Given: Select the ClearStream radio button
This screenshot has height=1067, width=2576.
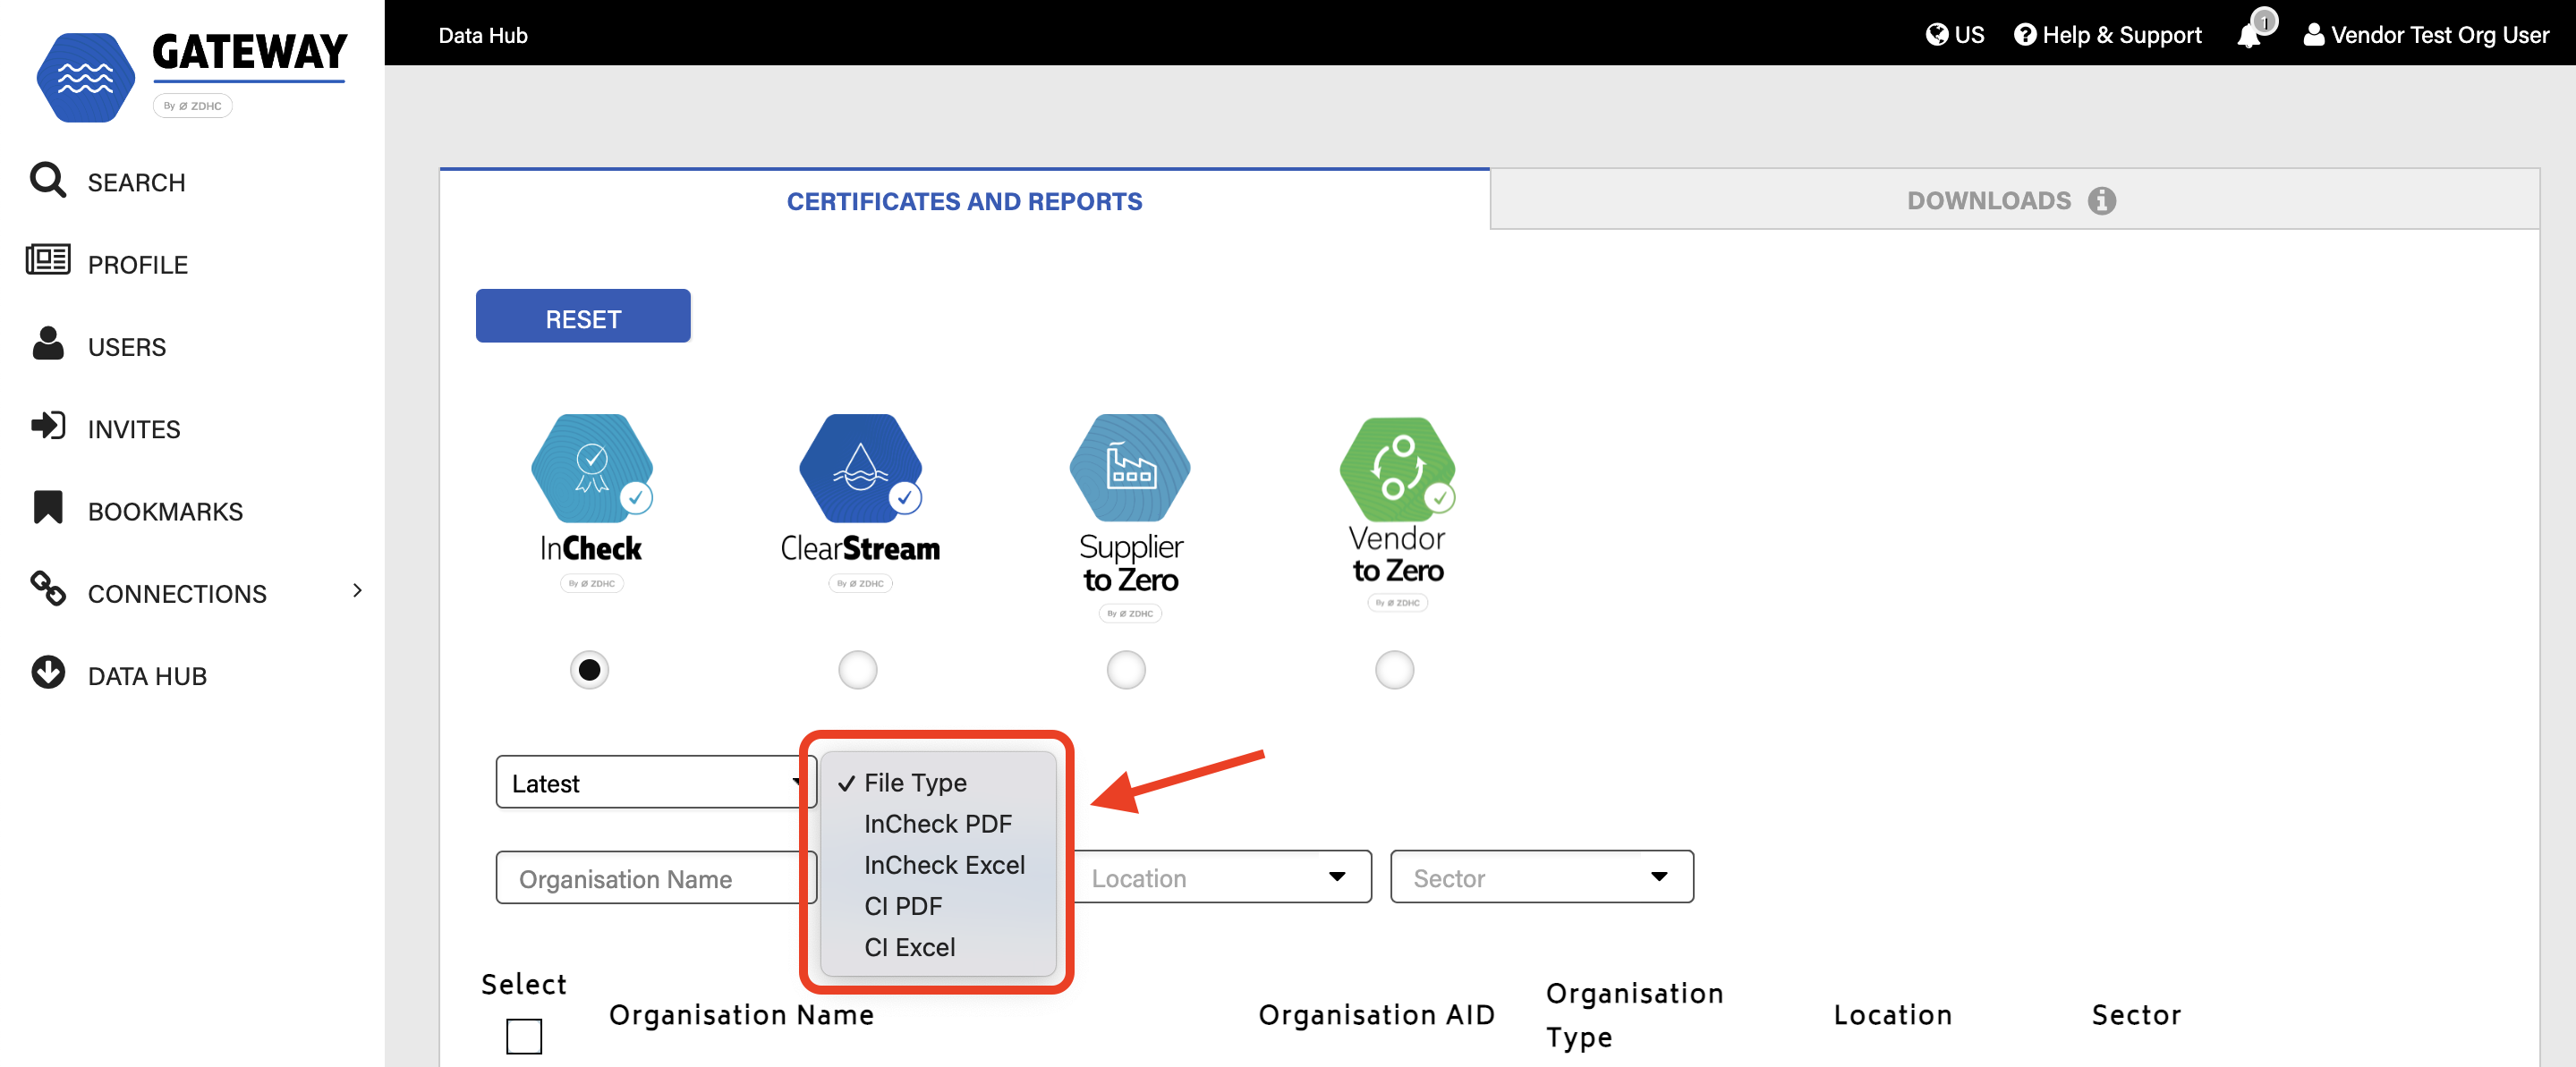Looking at the screenshot, I should point(857,669).
